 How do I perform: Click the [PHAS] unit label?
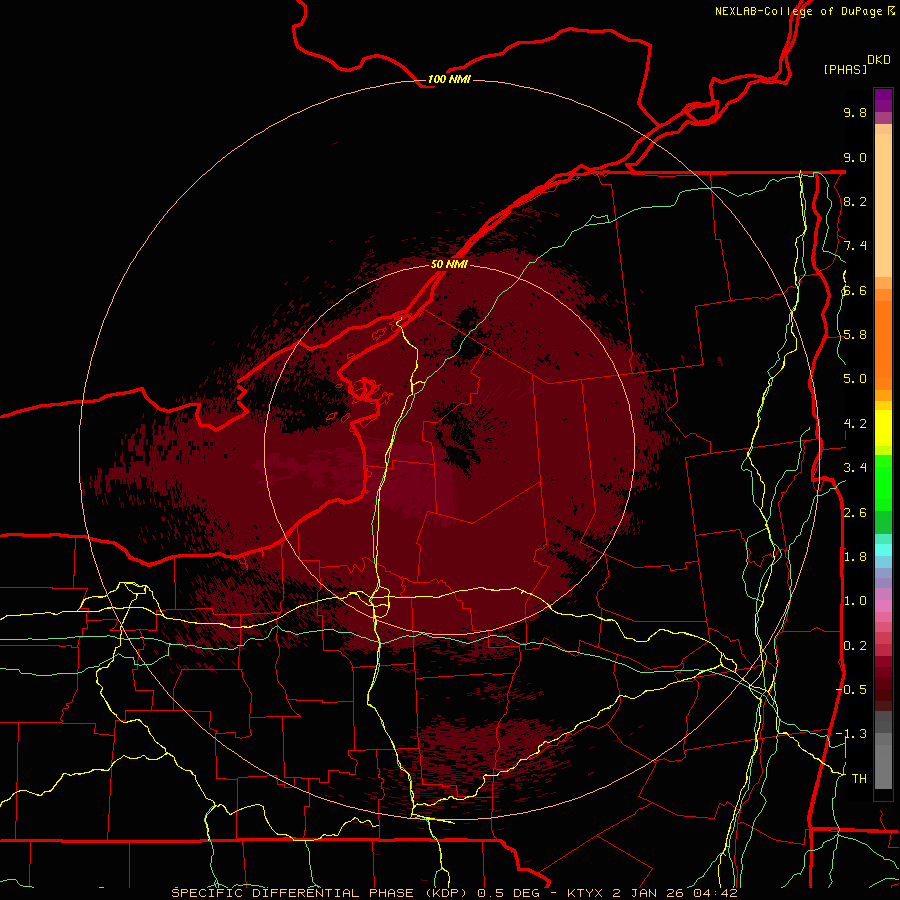point(845,69)
